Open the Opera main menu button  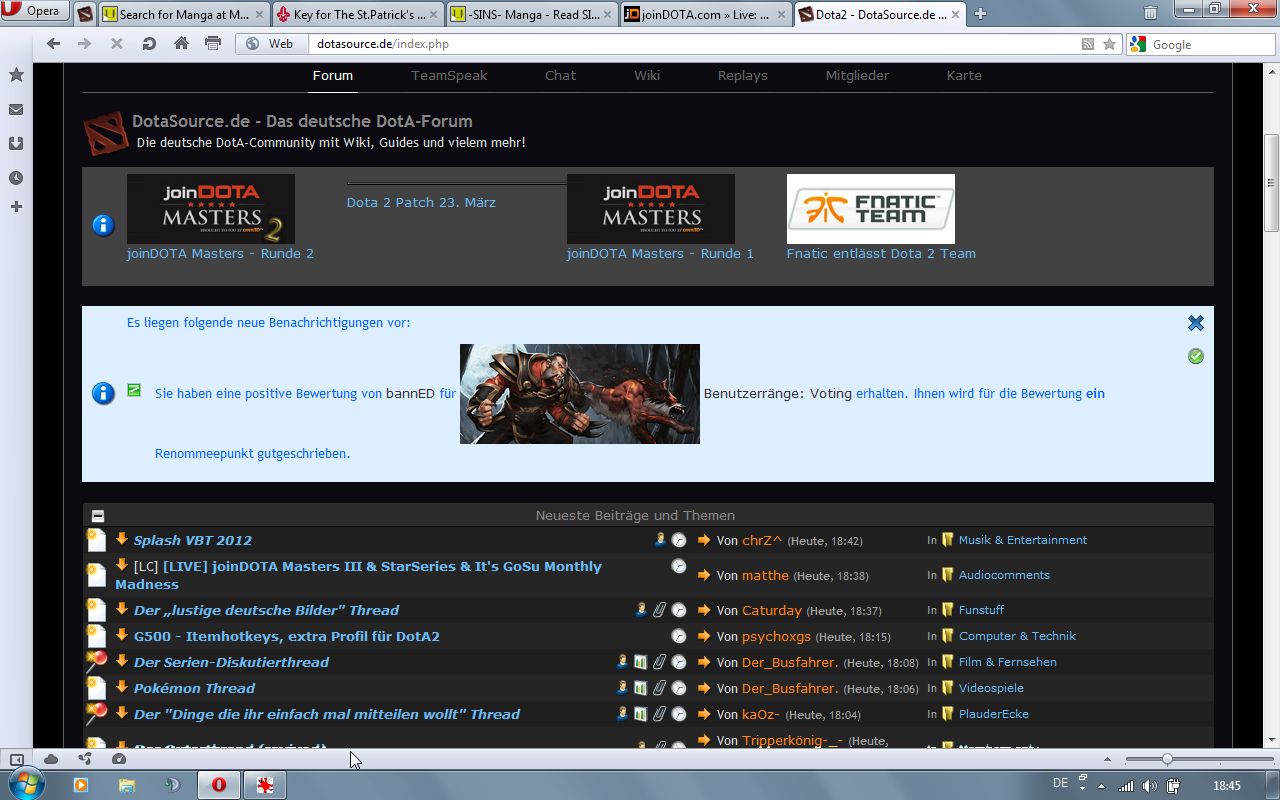click(34, 12)
